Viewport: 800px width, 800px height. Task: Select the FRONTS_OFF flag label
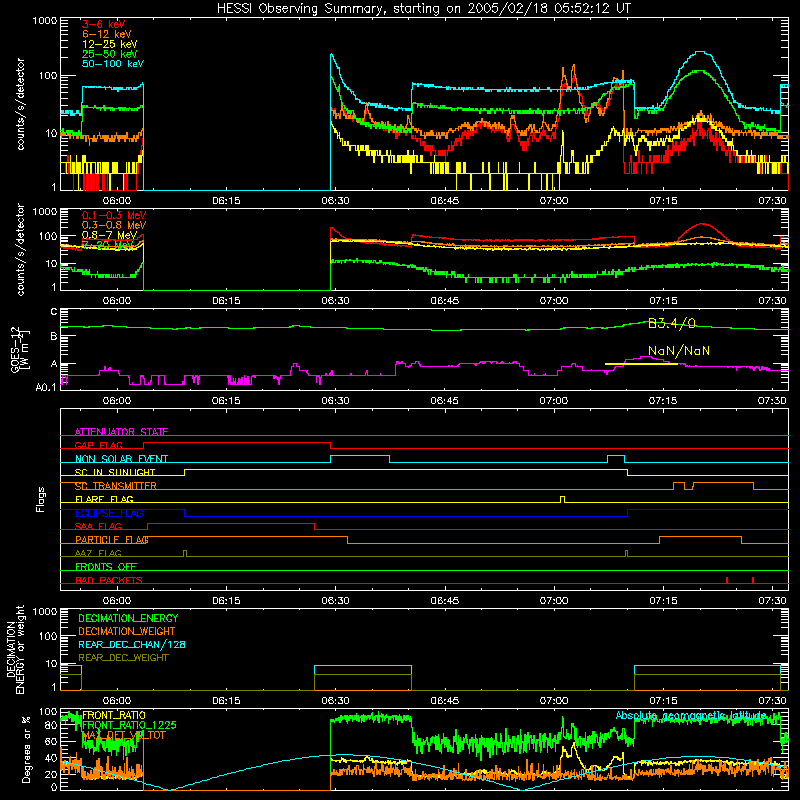pos(106,566)
